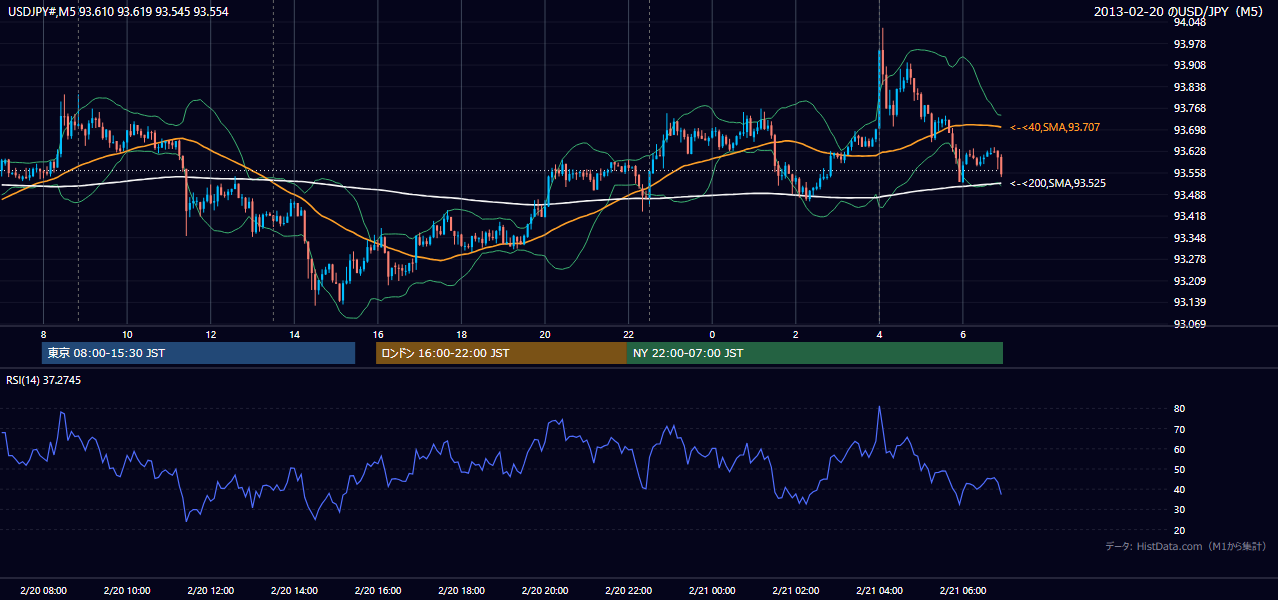
Task: Click the 2/20 10:00 time axis label
Action: click(127, 591)
